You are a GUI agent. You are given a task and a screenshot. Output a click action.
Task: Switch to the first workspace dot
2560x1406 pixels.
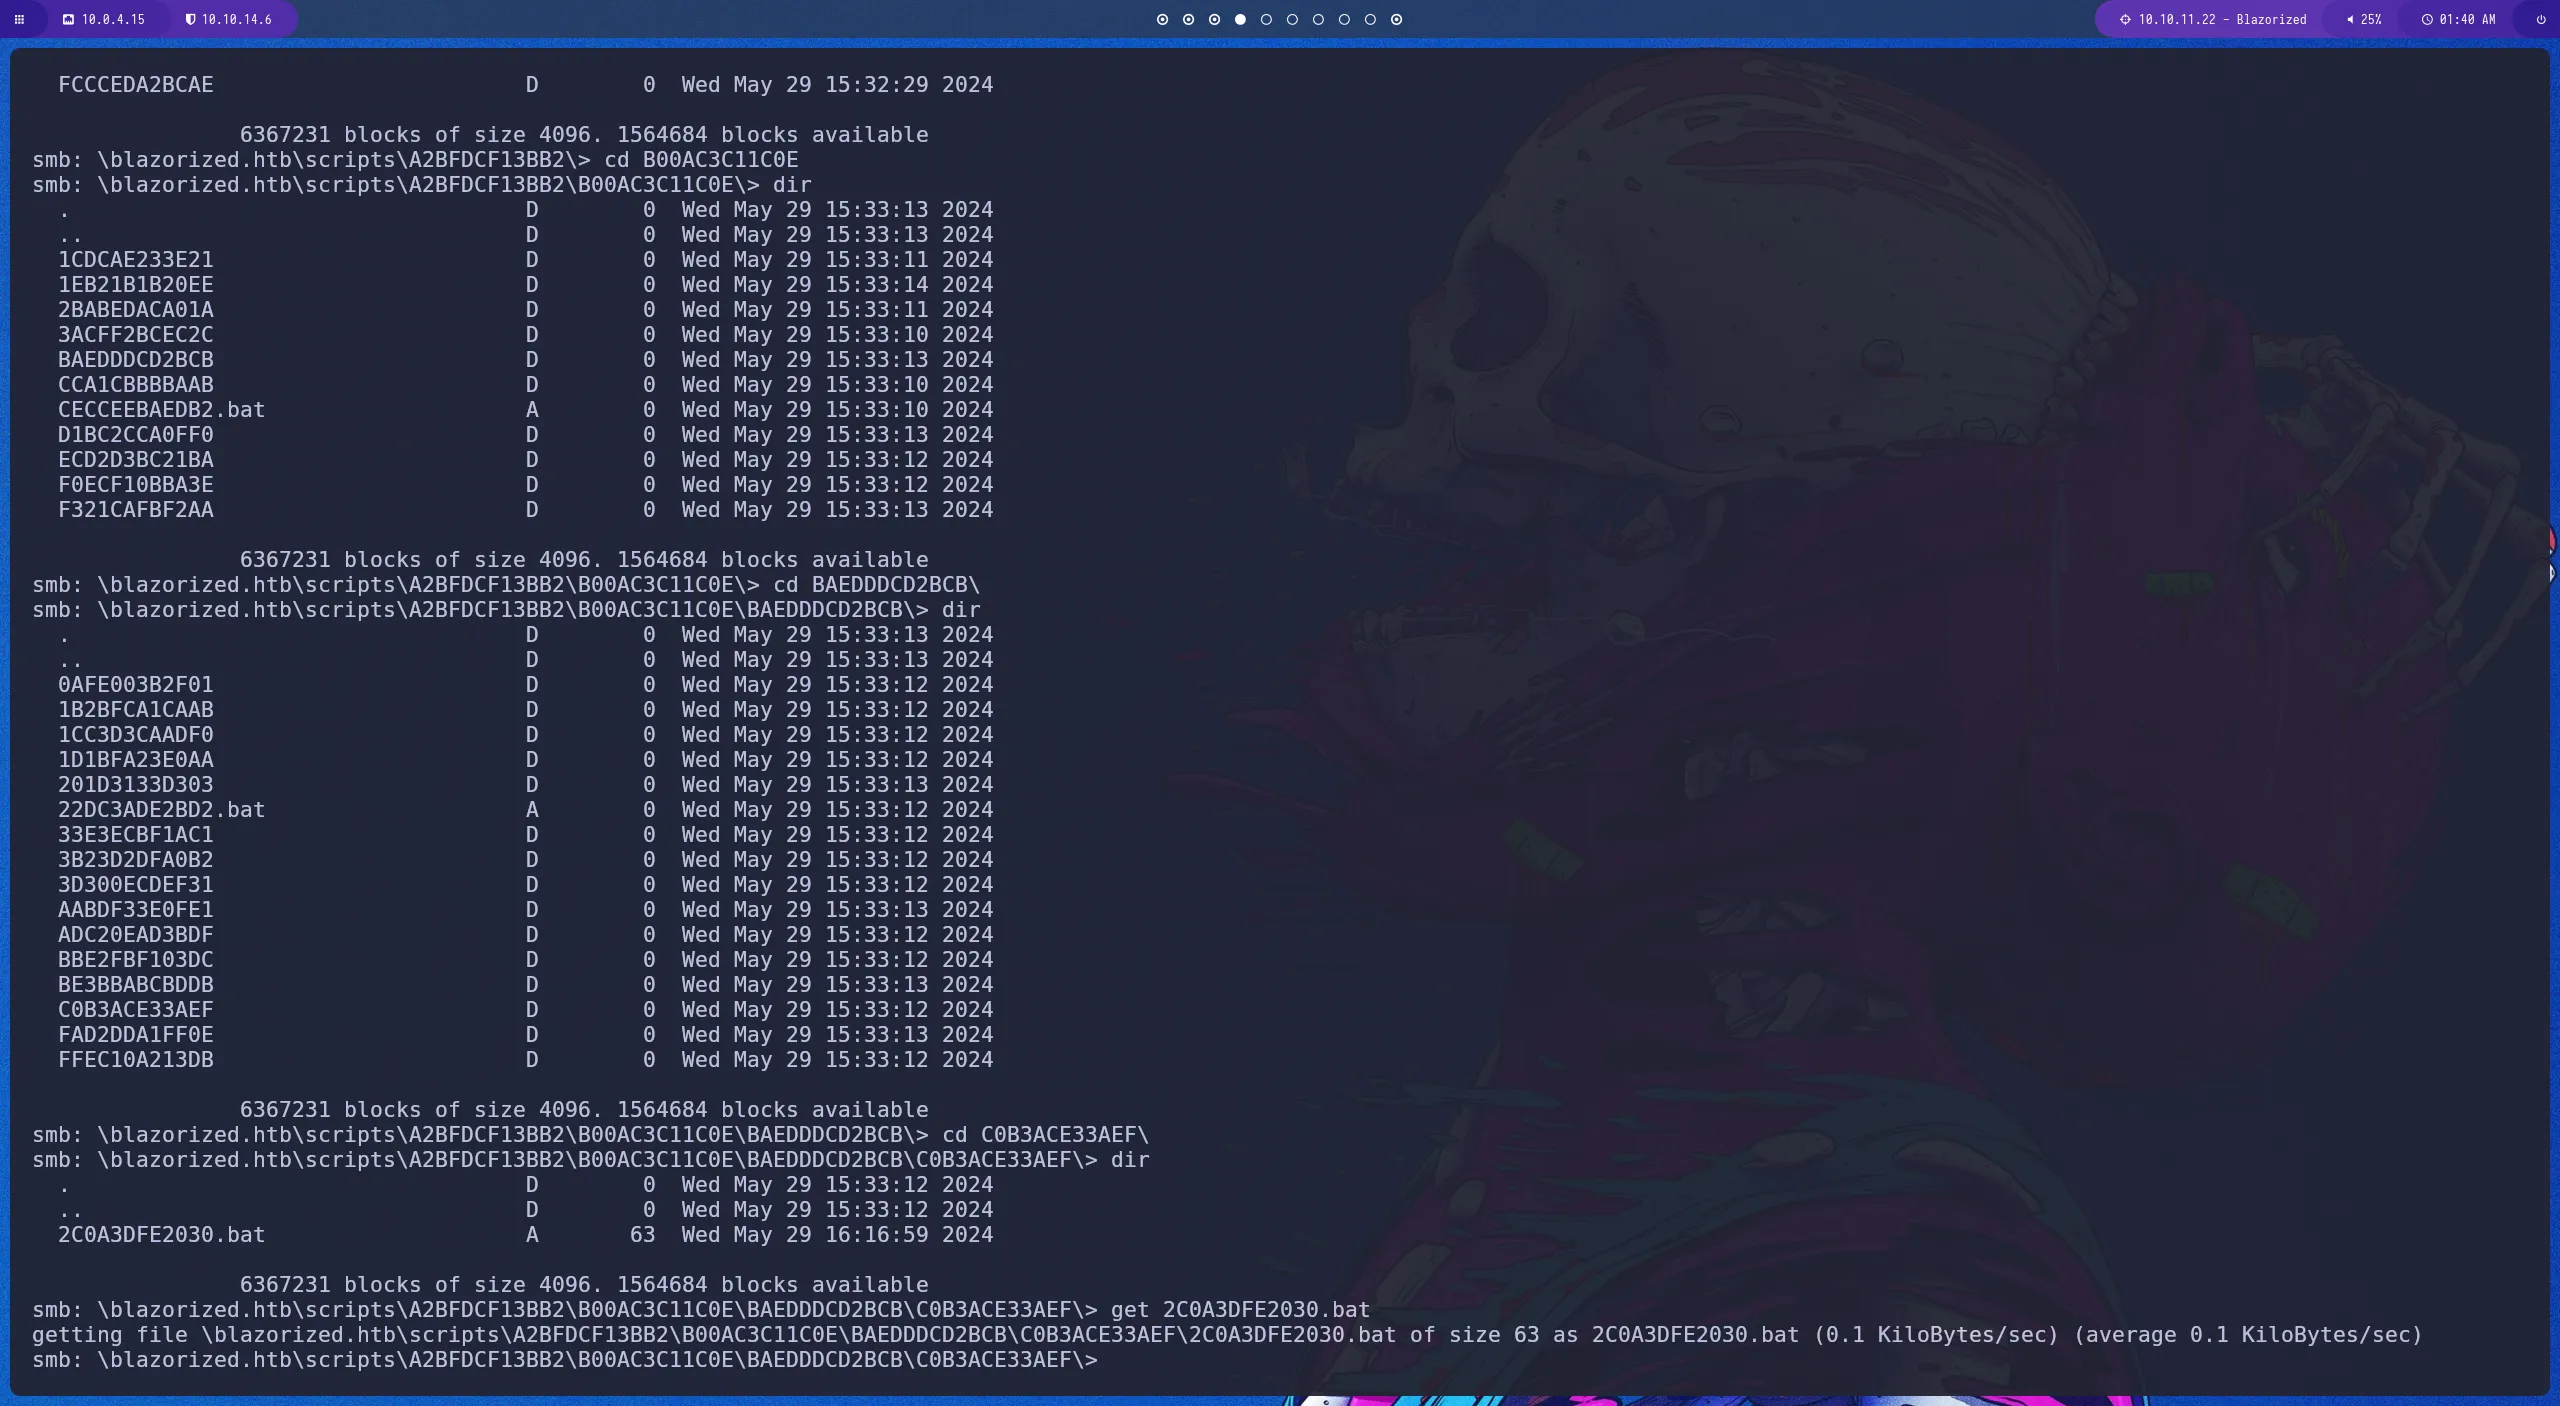pos(1162,19)
